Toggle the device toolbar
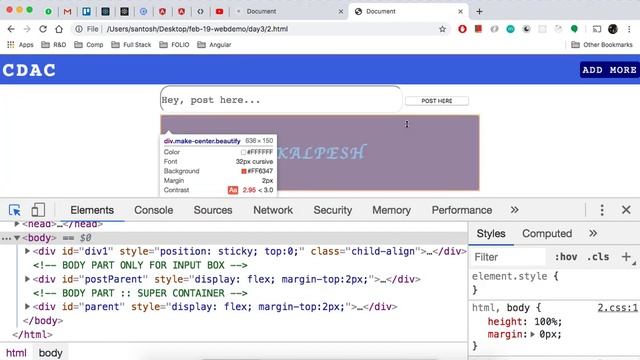 tap(38, 210)
